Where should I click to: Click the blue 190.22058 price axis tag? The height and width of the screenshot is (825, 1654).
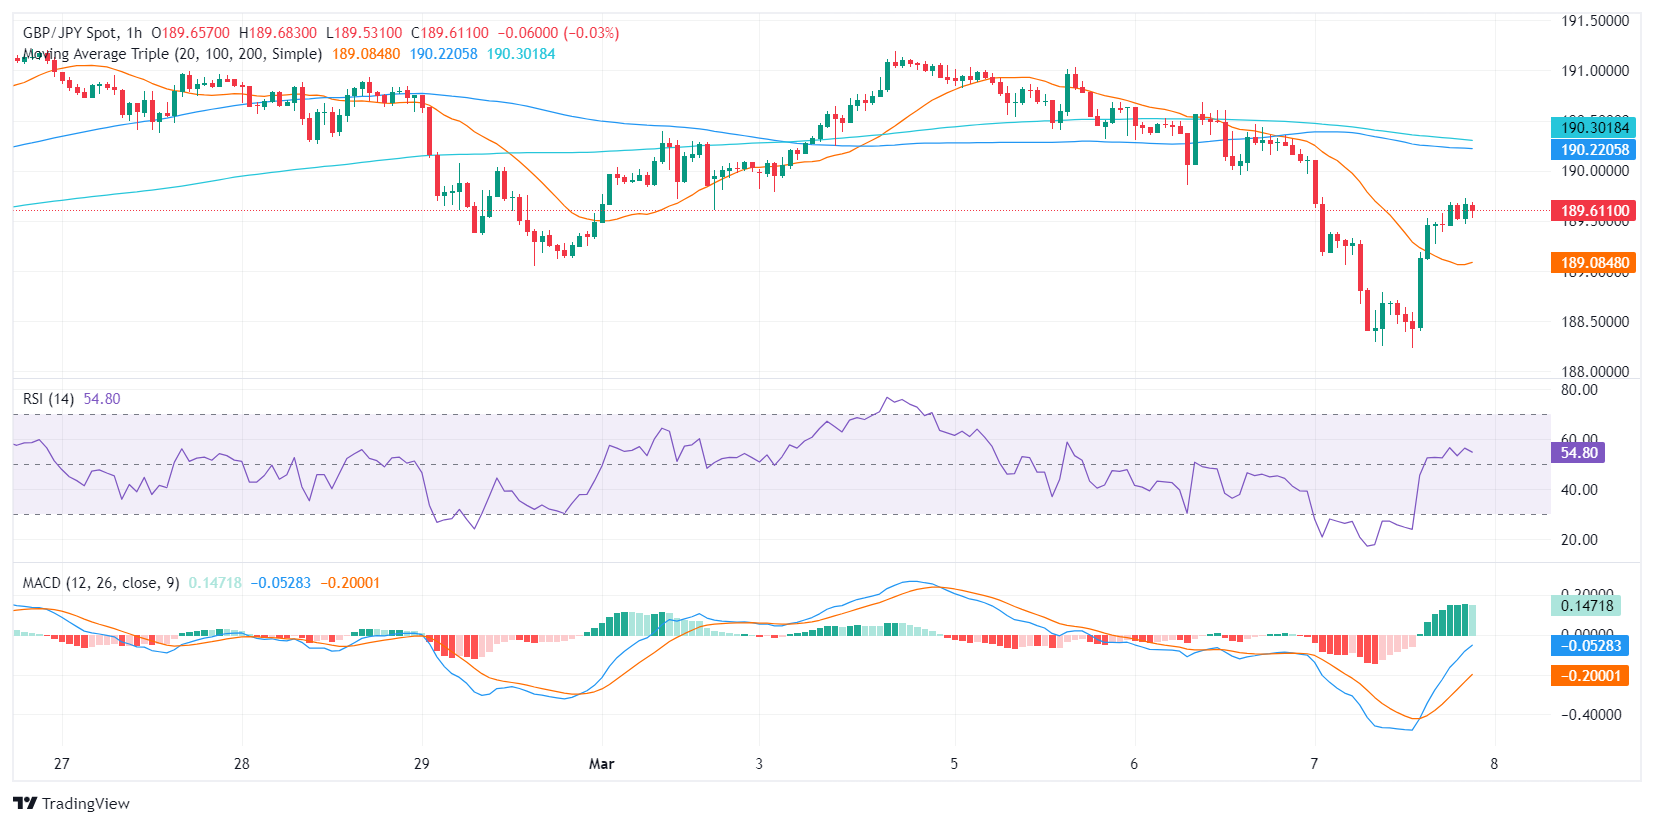click(x=1595, y=150)
